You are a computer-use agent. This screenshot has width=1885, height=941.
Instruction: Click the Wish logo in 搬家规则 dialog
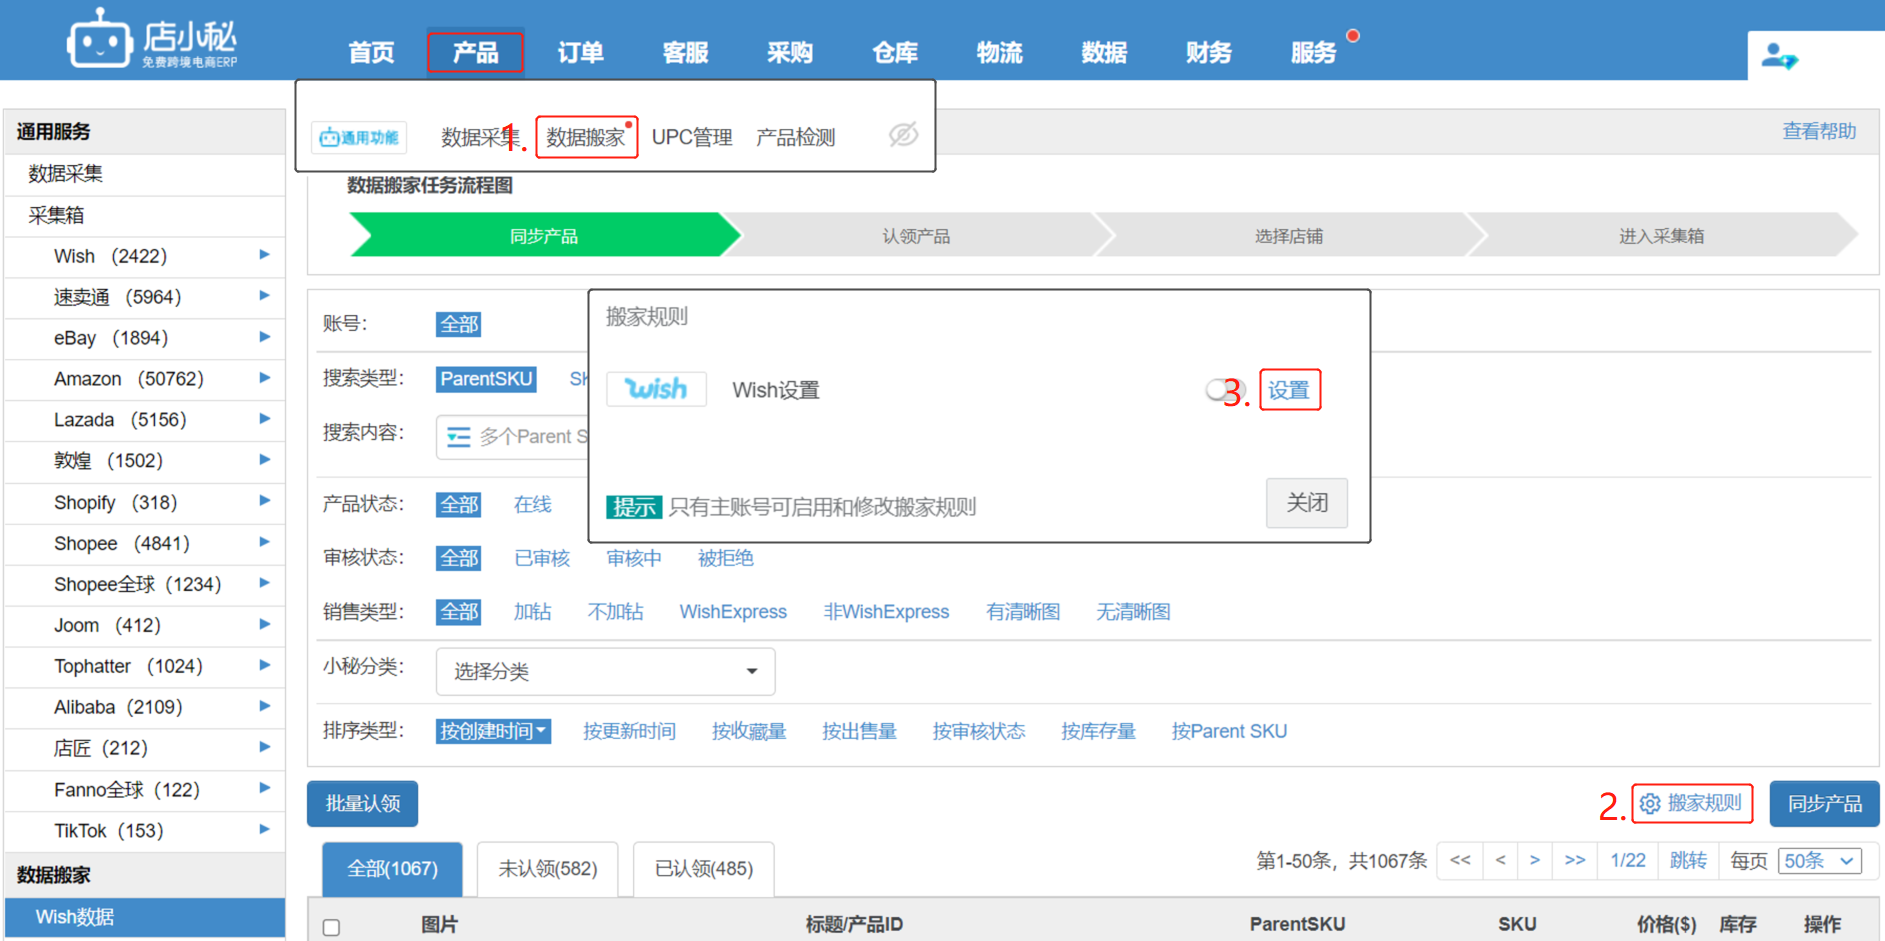coord(656,389)
